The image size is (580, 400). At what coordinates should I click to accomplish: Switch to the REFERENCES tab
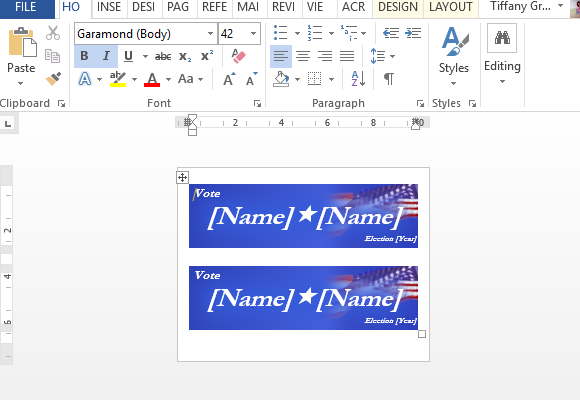pyautogui.click(x=215, y=7)
